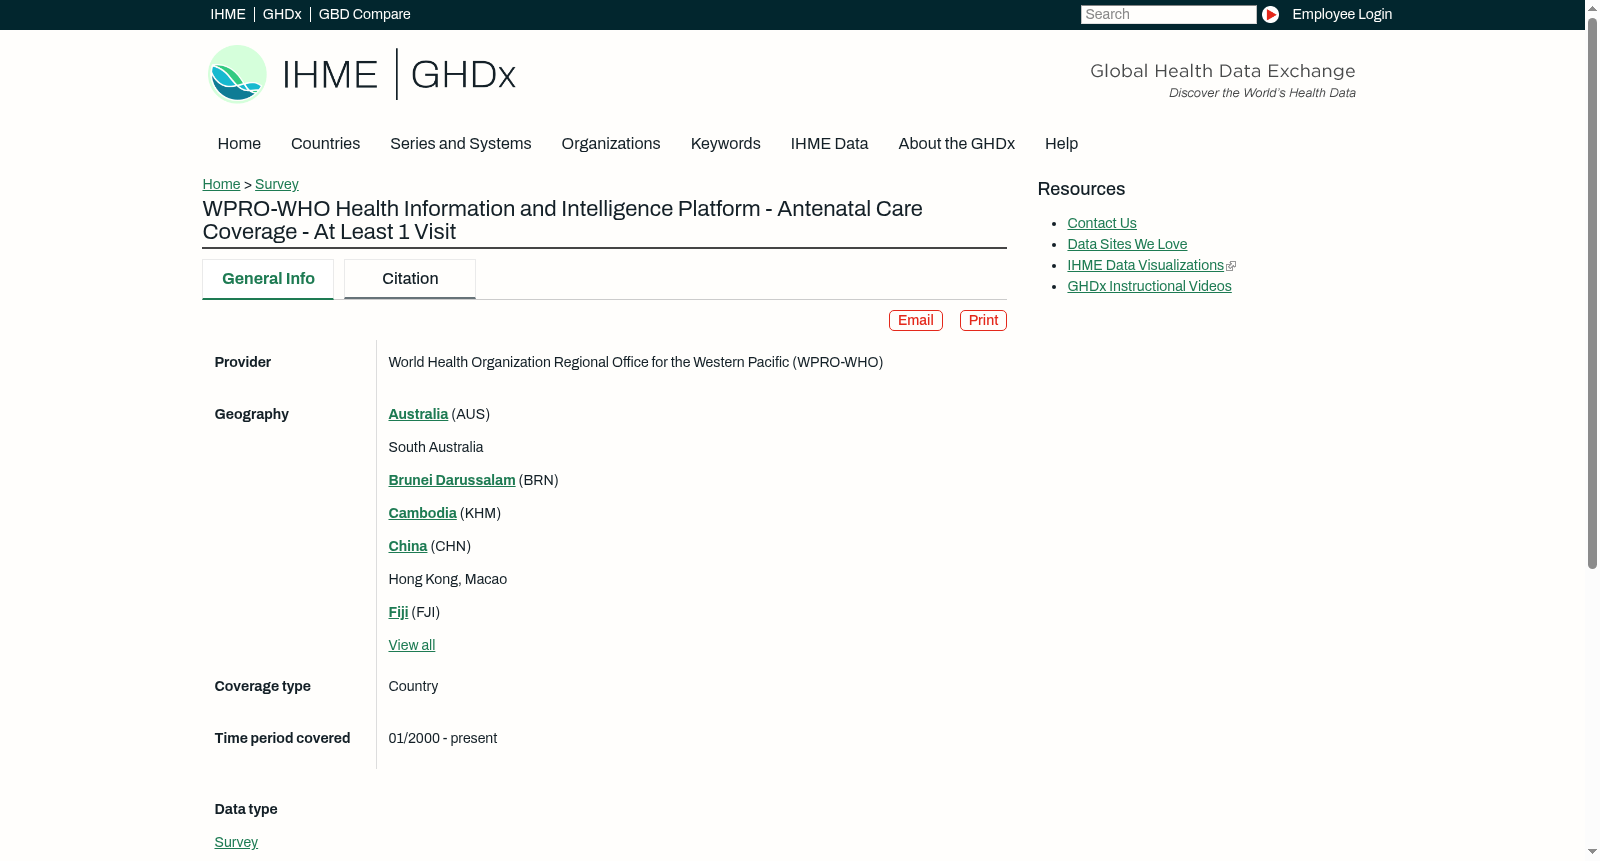Open the Australia geography link

[418, 414]
